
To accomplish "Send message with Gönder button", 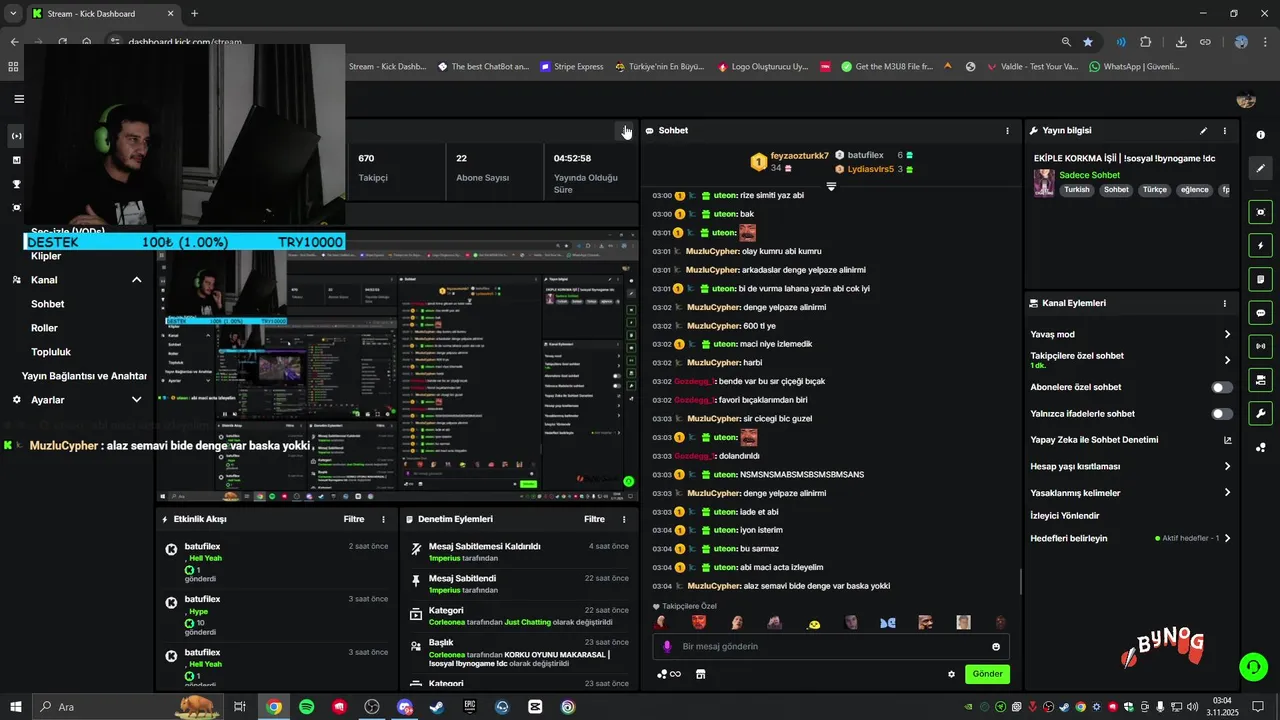I will click(x=987, y=674).
